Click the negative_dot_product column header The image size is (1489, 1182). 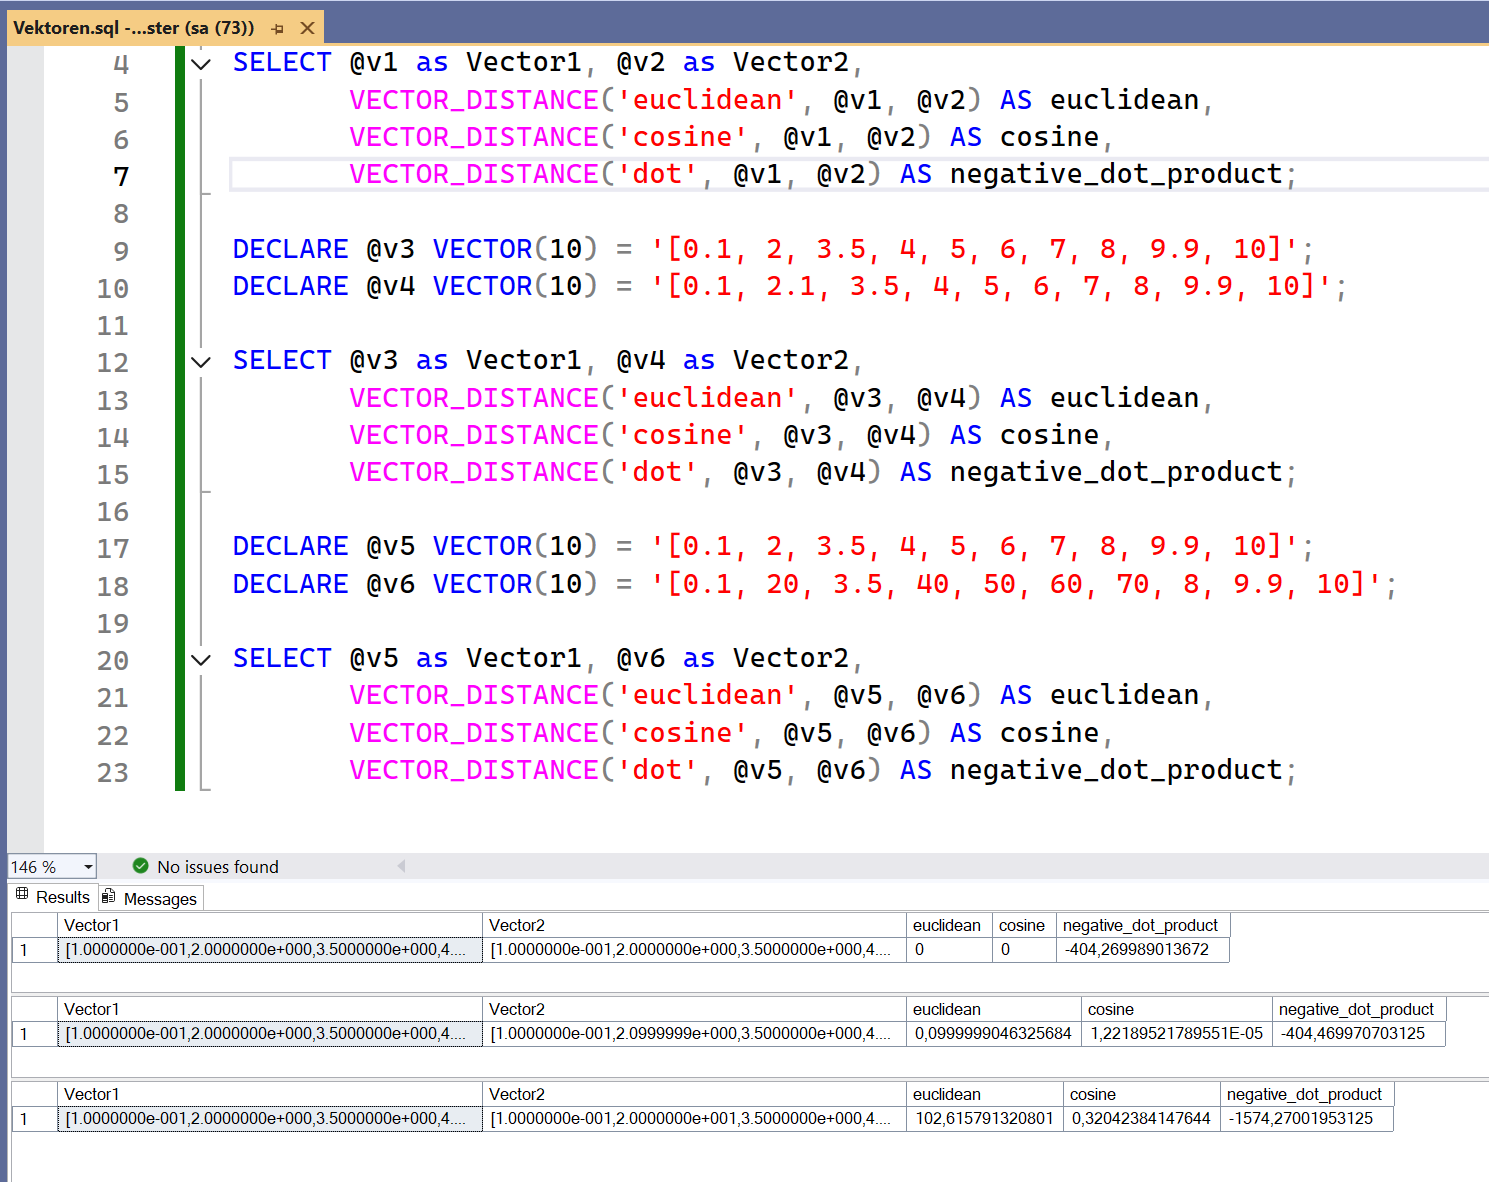point(1141,925)
